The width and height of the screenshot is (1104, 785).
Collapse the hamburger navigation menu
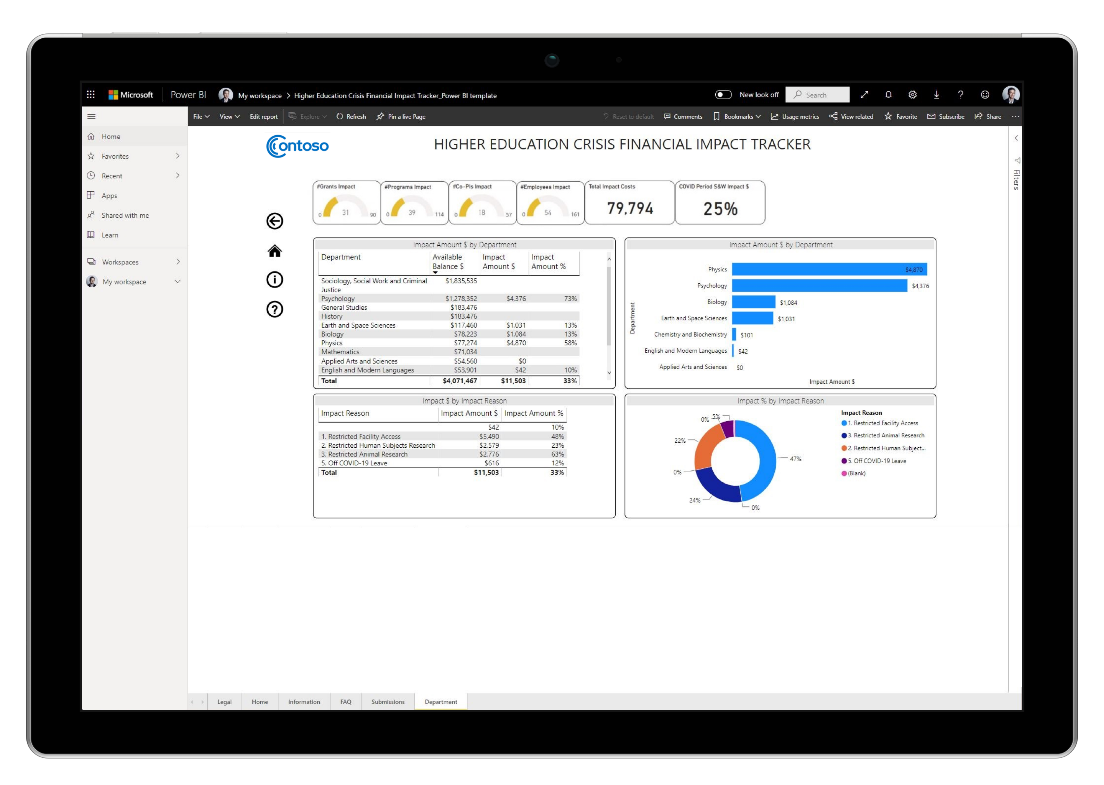(91, 117)
